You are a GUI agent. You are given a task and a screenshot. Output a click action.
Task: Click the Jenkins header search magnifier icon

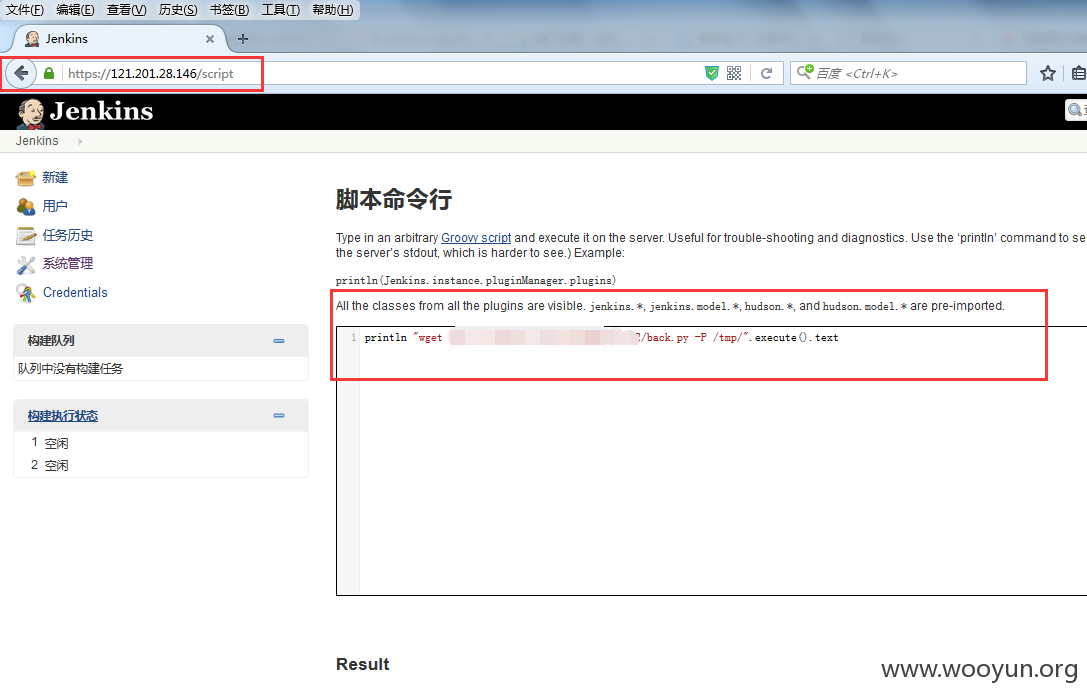[1075, 110]
